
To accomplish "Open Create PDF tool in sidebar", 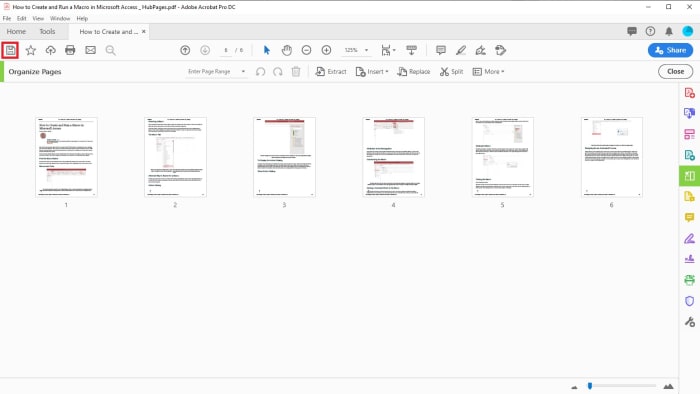I will click(x=689, y=93).
